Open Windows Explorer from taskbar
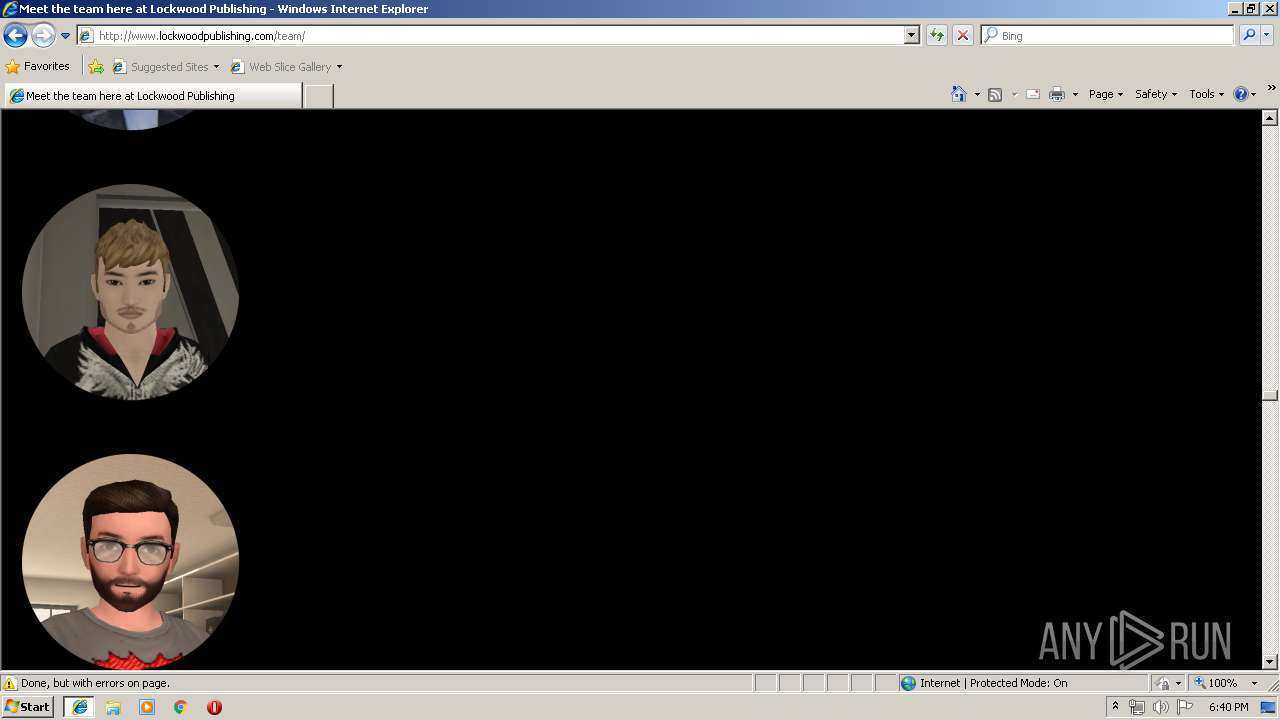This screenshot has width=1280, height=720. [x=113, y=707]
